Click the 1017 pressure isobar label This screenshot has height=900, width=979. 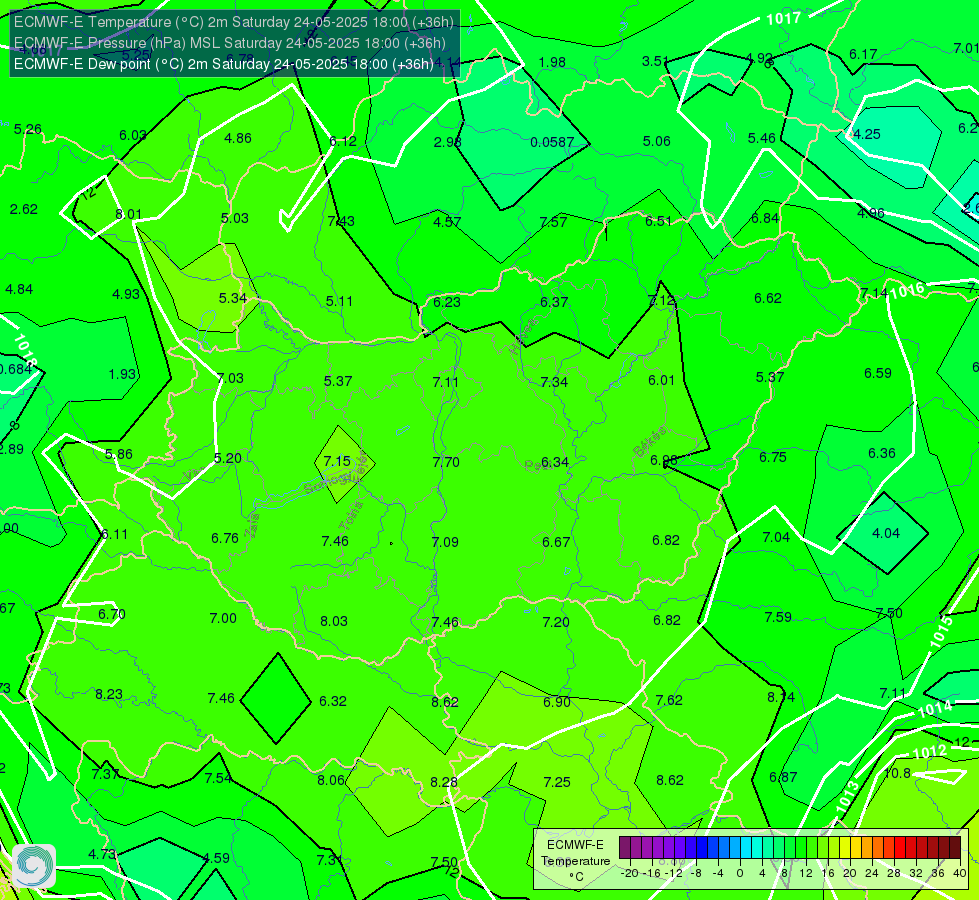[783, 19]
